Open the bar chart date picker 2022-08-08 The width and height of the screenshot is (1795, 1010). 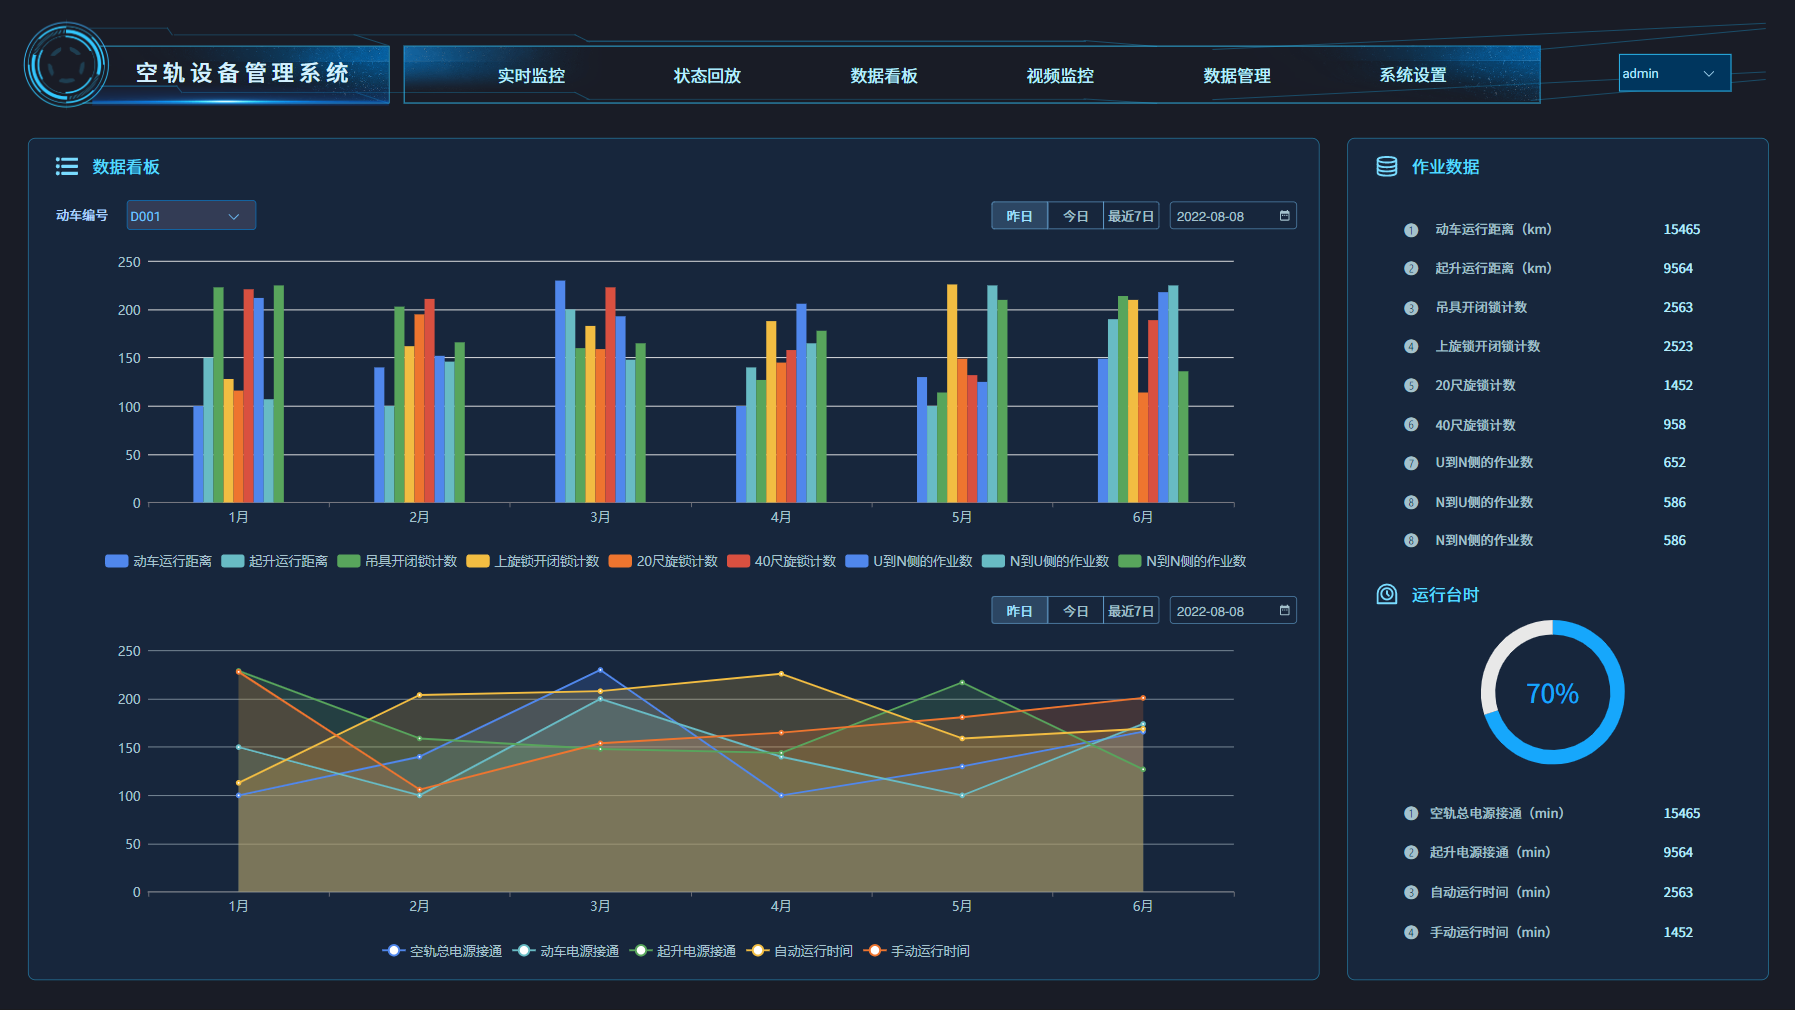(x=1222, y=216)
